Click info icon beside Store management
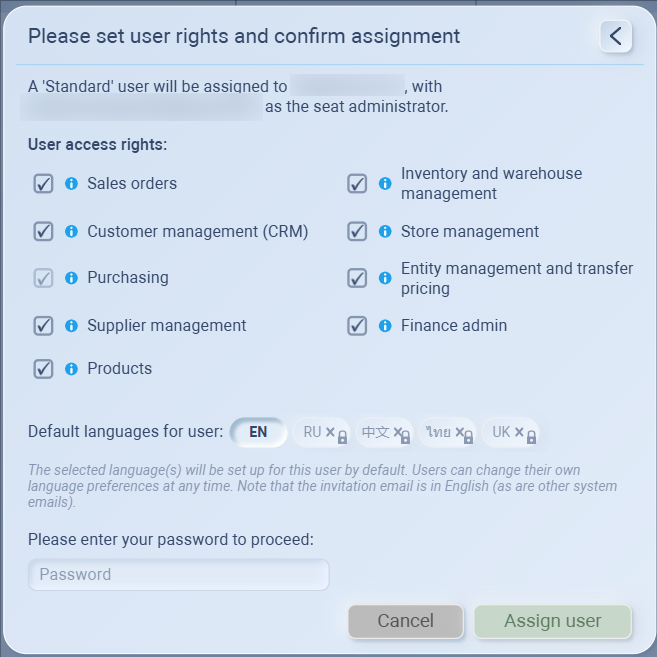Screen dimensions: 657x657 [385, 232]
